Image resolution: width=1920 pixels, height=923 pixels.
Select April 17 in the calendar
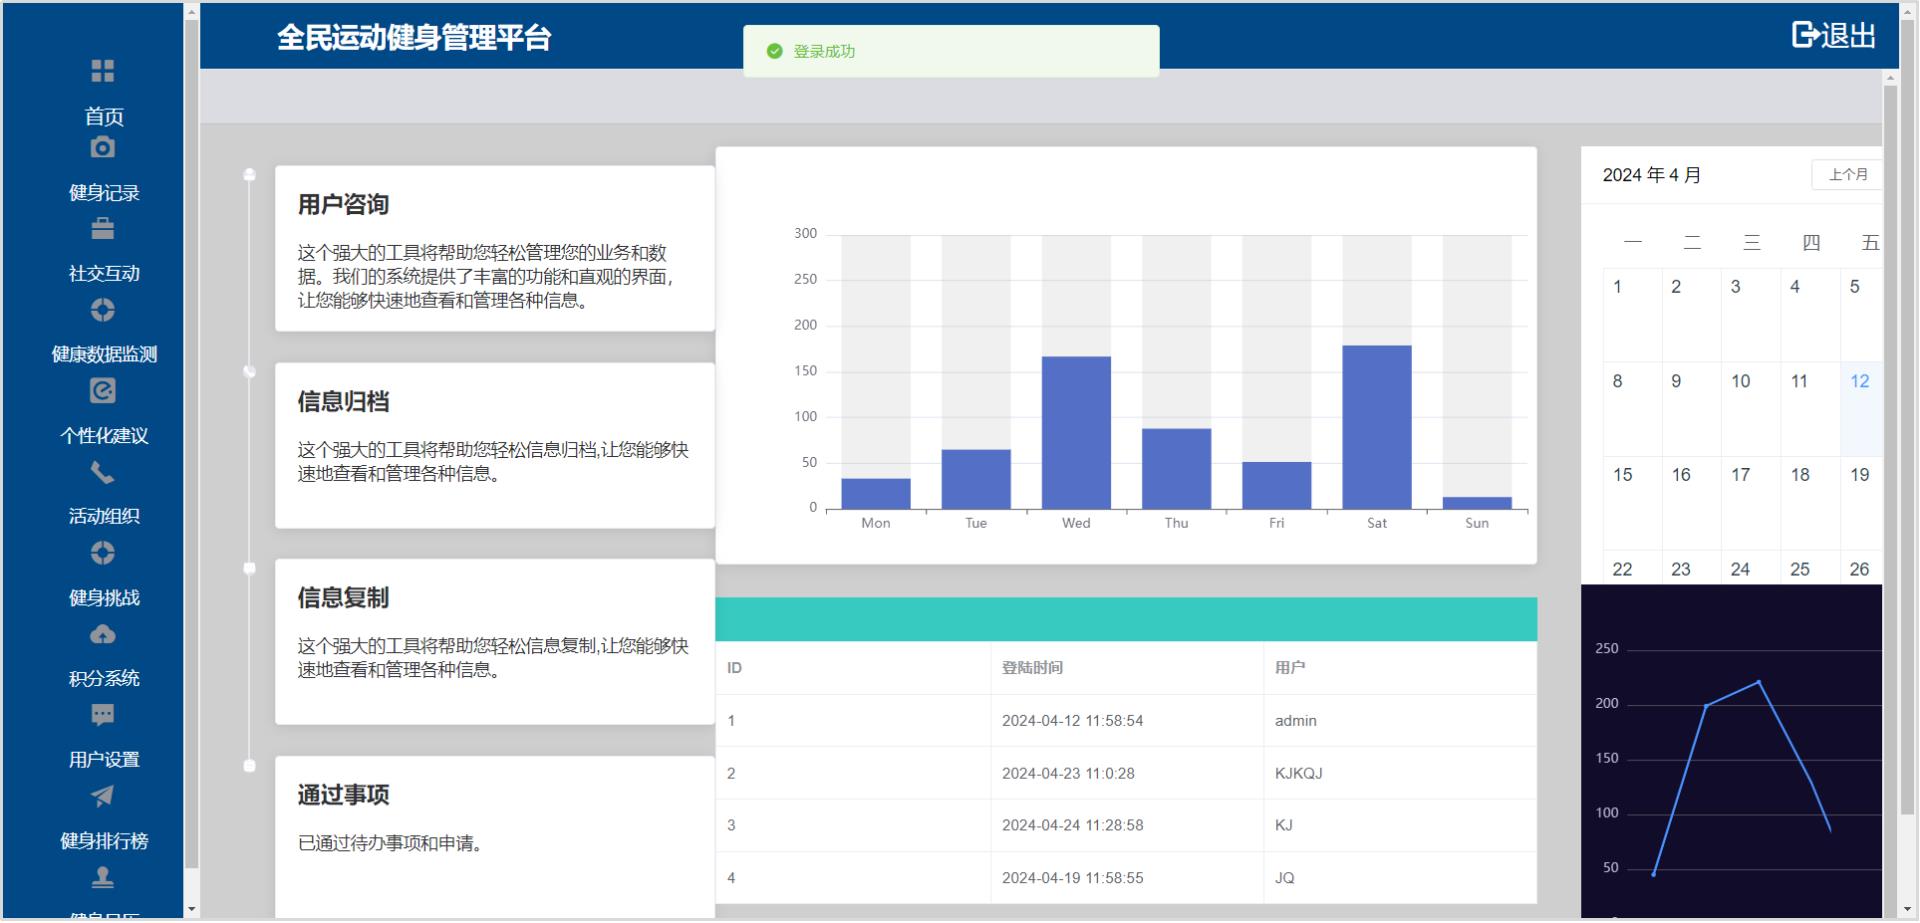[x=1741, y=476]
